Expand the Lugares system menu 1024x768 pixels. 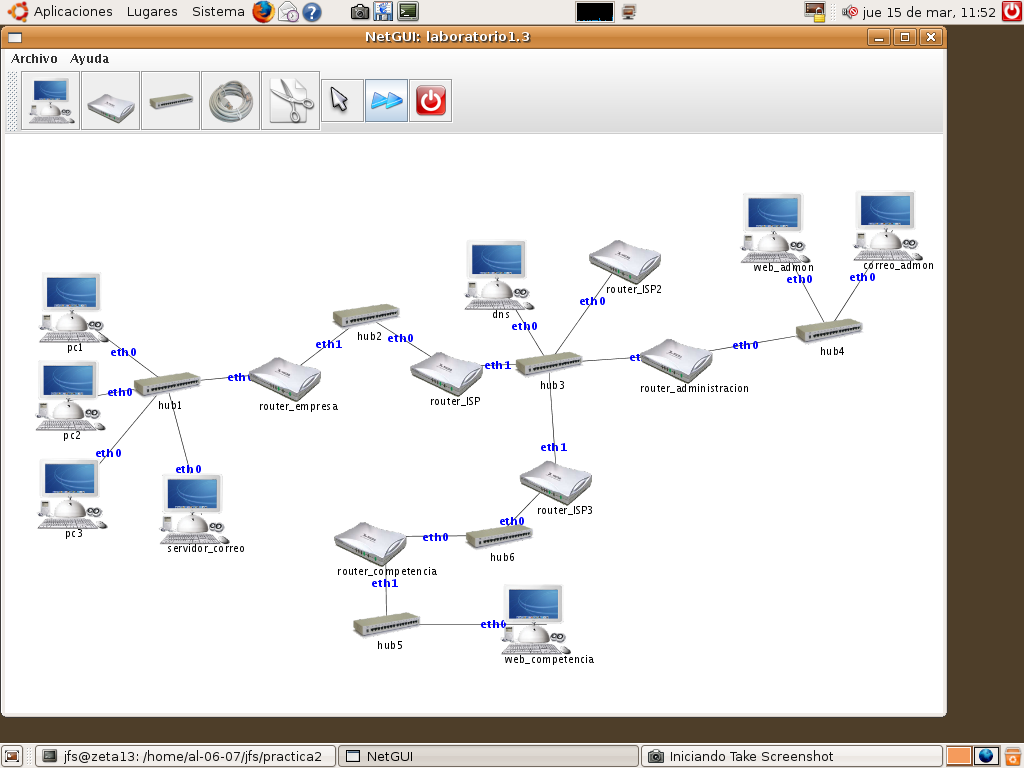point(152,12)
